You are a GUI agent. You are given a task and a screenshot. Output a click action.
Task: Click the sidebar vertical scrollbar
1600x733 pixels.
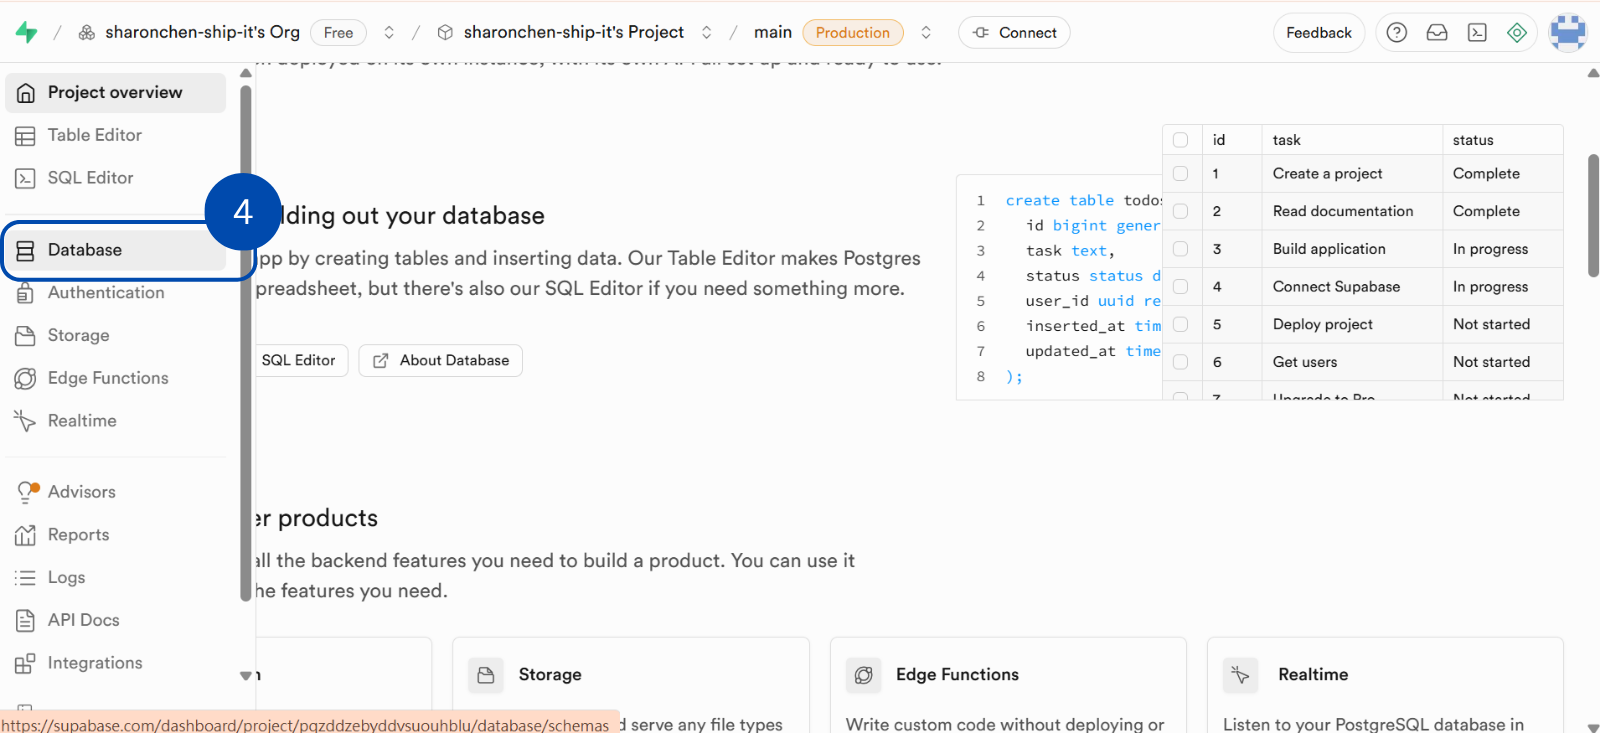click(x=246, y=340)
